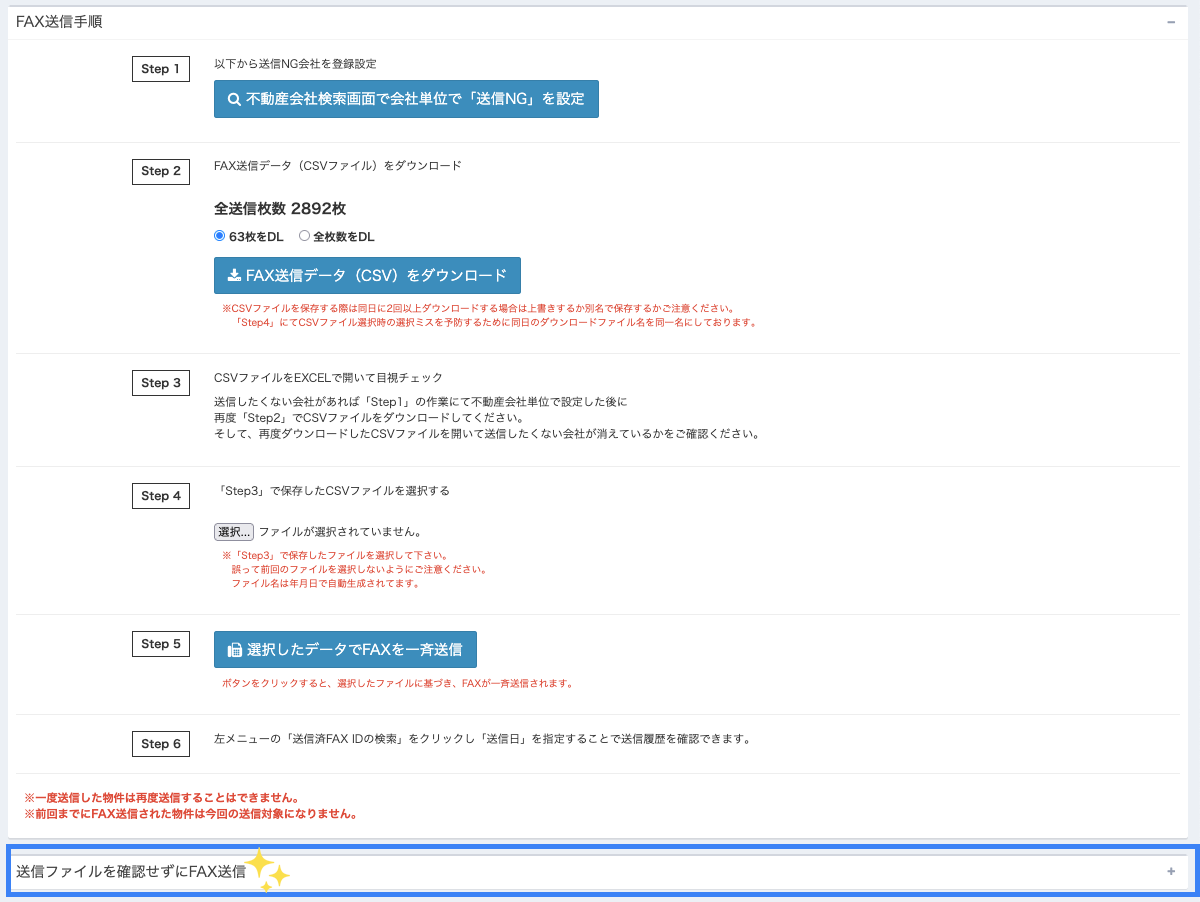Click the 全送信枚数 2892枚 text
Screen dimensions: 1200x902
click(x=280, y=209)
